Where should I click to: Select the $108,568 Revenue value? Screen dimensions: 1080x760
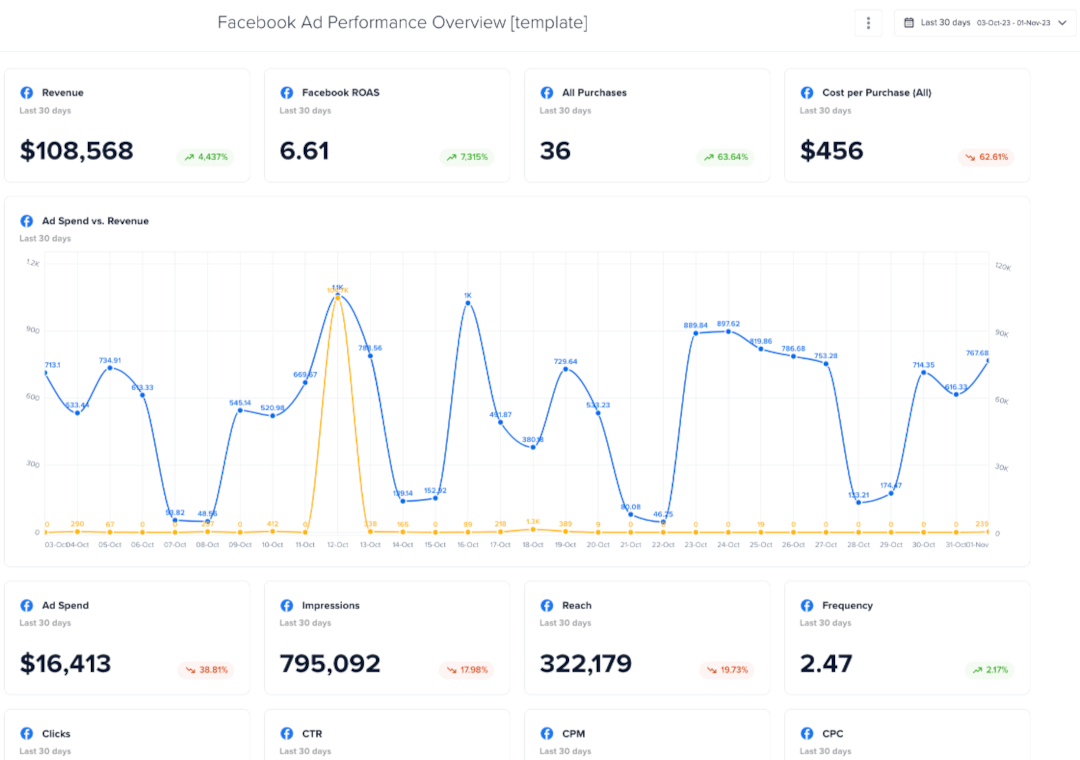pos(76,151)
